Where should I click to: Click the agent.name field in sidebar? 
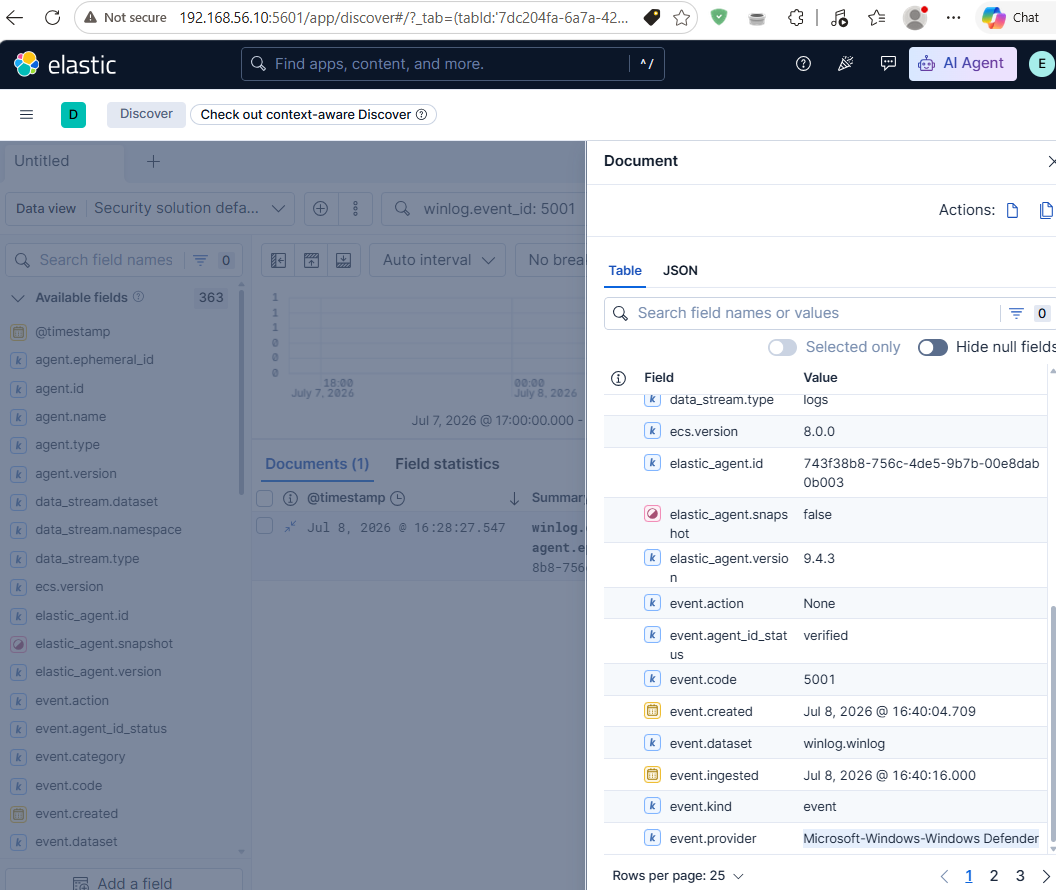point(71,417)
